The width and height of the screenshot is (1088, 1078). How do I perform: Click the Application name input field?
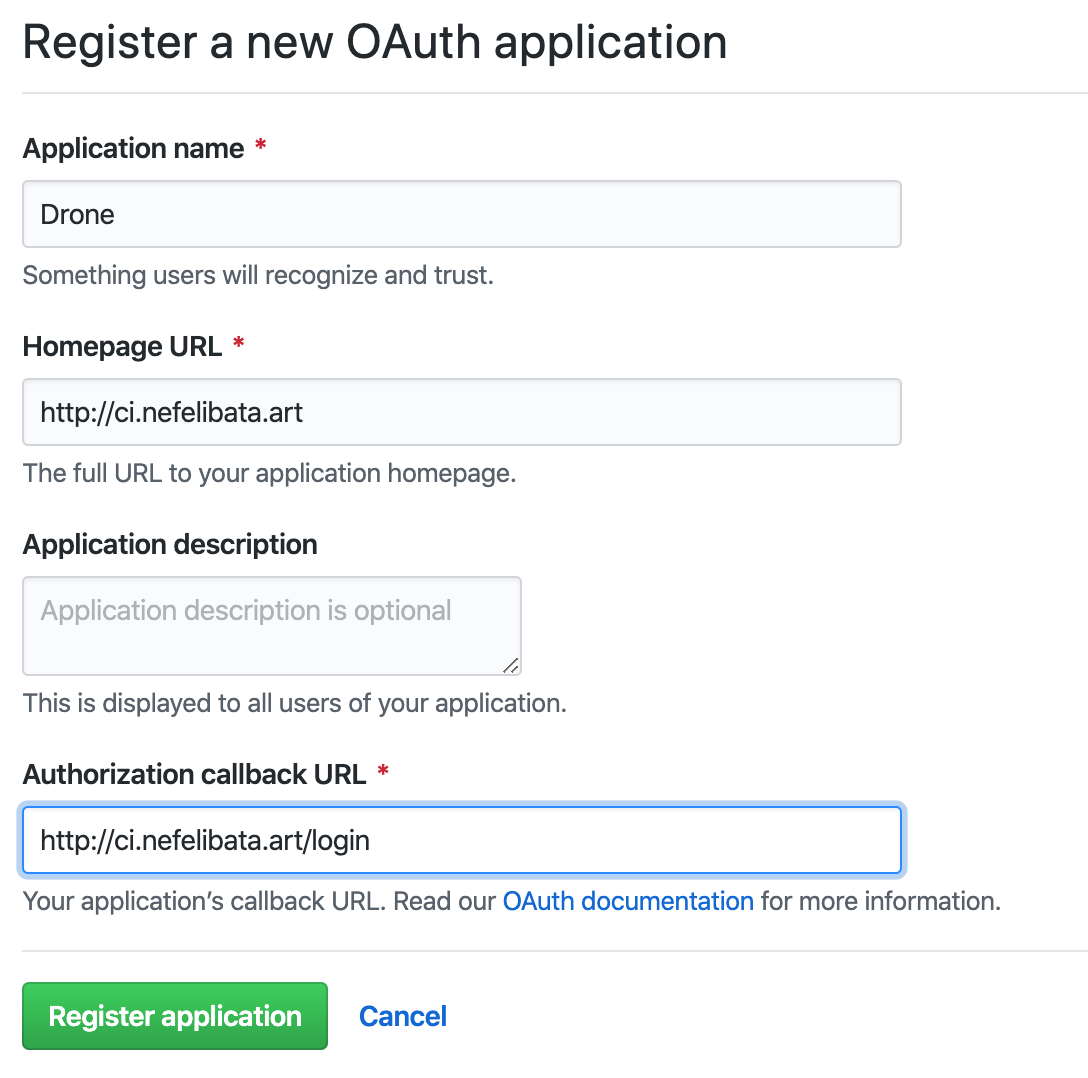[x=461, y=214]
